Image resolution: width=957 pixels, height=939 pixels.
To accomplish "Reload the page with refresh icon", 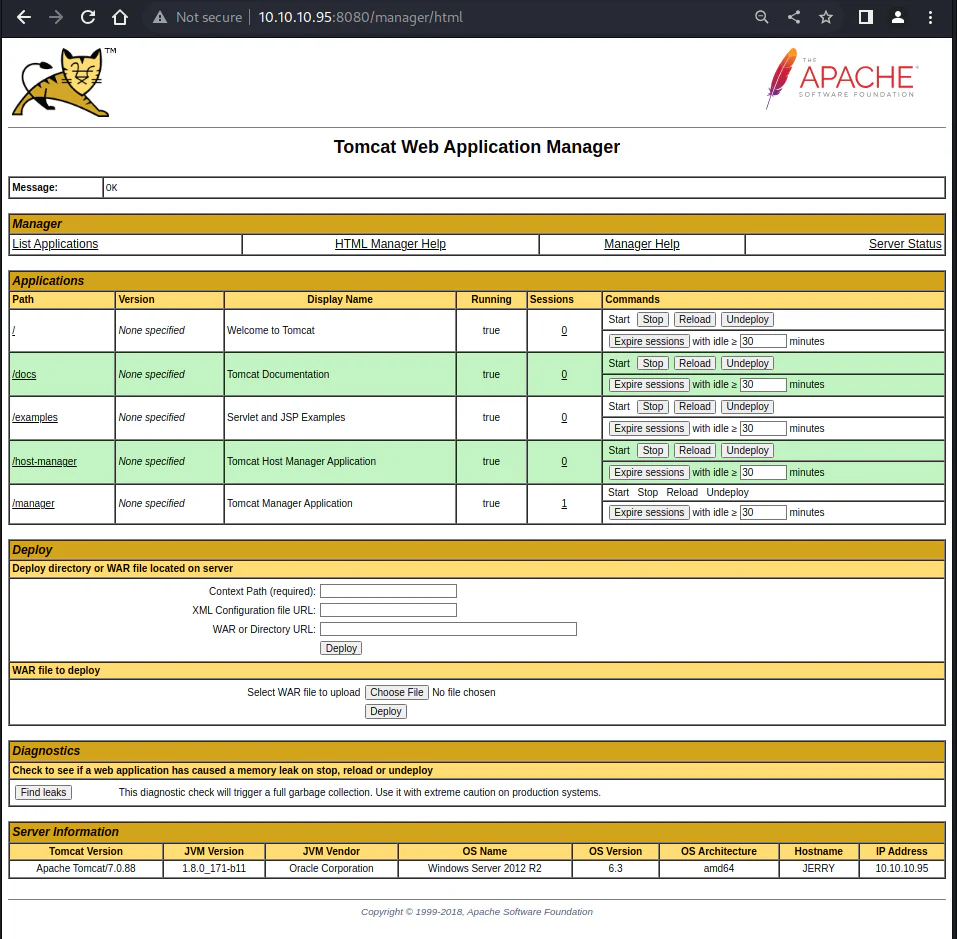I will (x=88, y=17).
